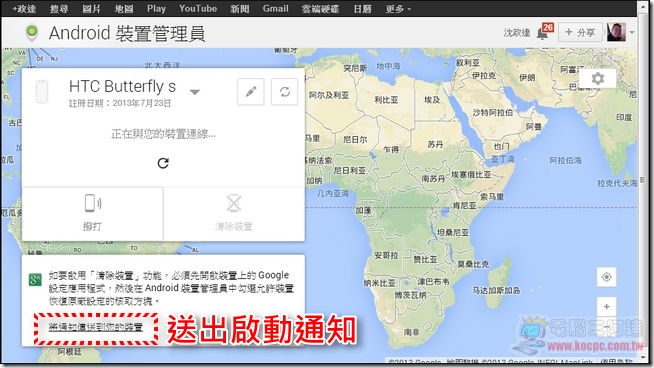
Task: Click the 清除裝置 erase device button
Action: (234, 214)
